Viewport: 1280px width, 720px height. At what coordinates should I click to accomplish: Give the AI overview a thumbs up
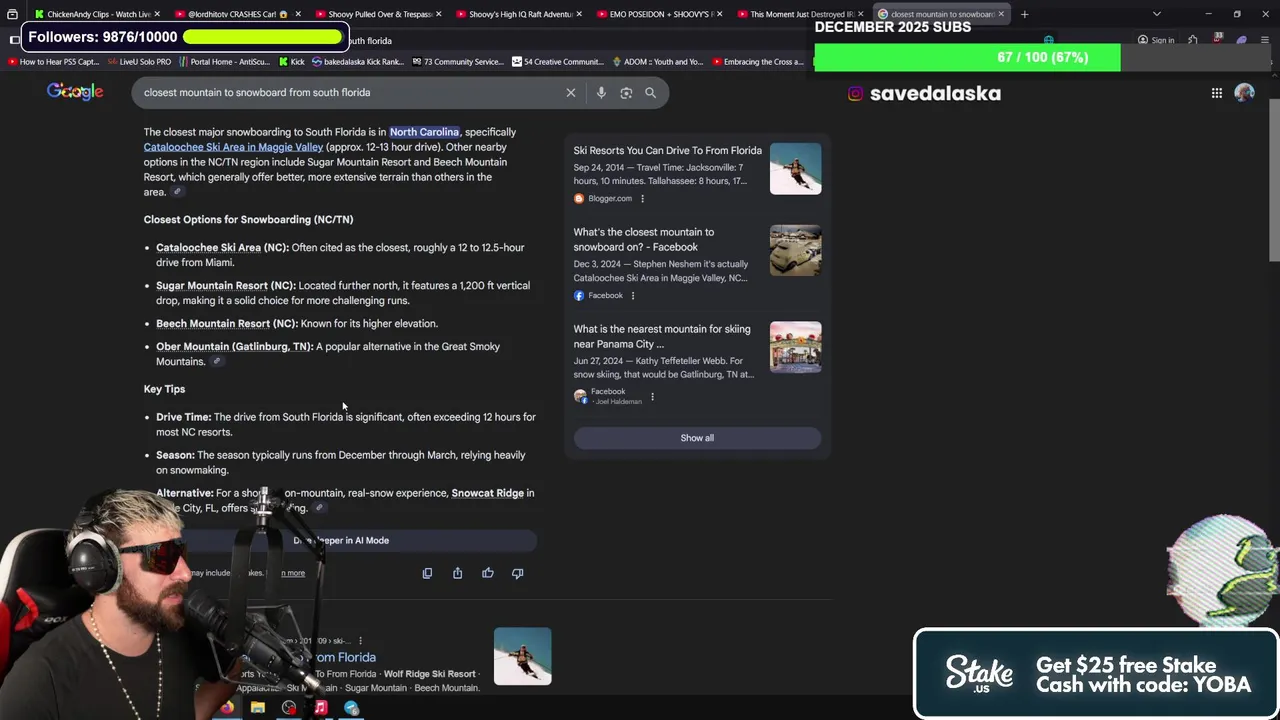[x=488, y=573]
